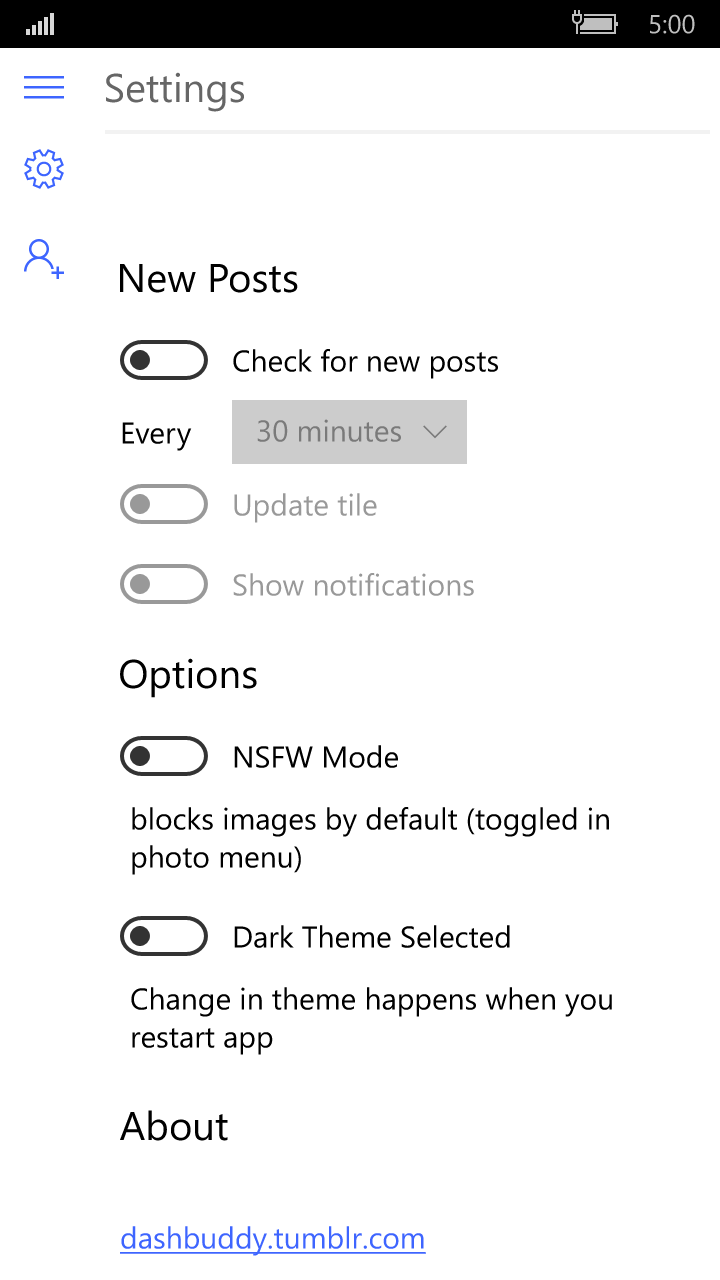This screenshot has width=720, height=1280.
Task: Click the Check for new posts label
Action: point(365,361)
